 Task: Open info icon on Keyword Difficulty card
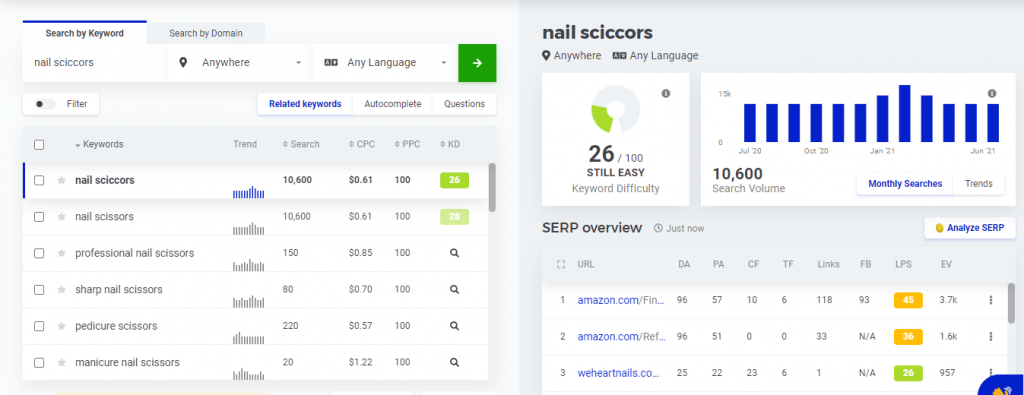(x=666, y=94)
